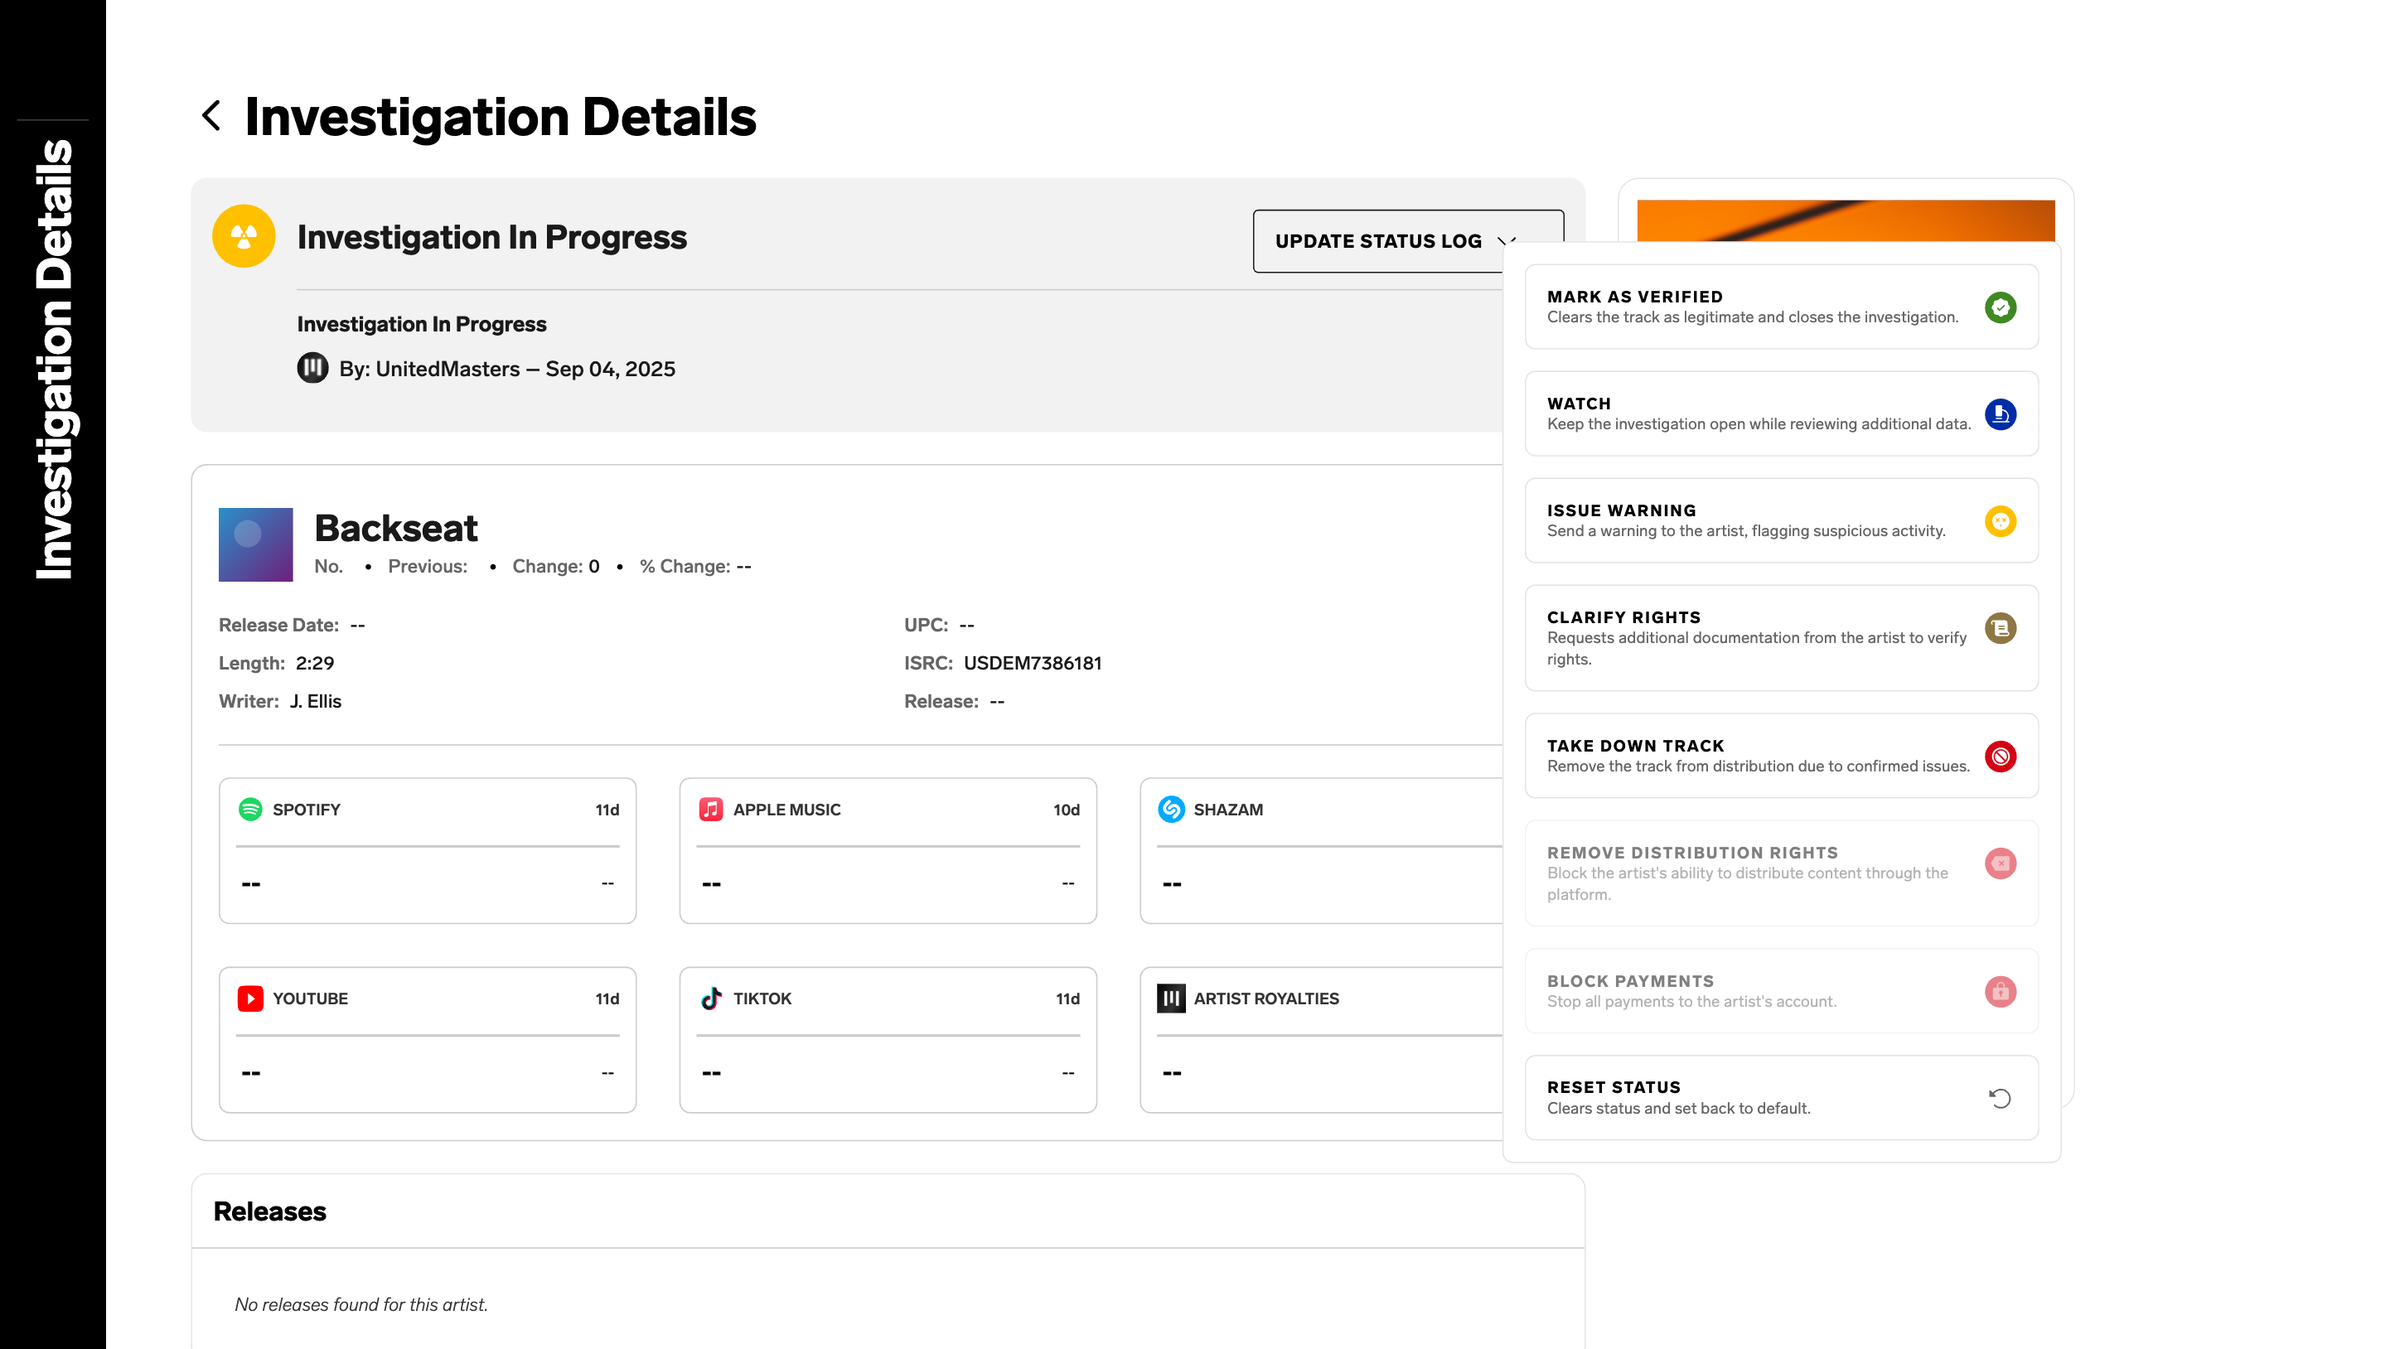This screenshot has height=1349, width=2400.
Task: Click the green checkmark icon for Mark as Verified
Action: pos(2000,307)
